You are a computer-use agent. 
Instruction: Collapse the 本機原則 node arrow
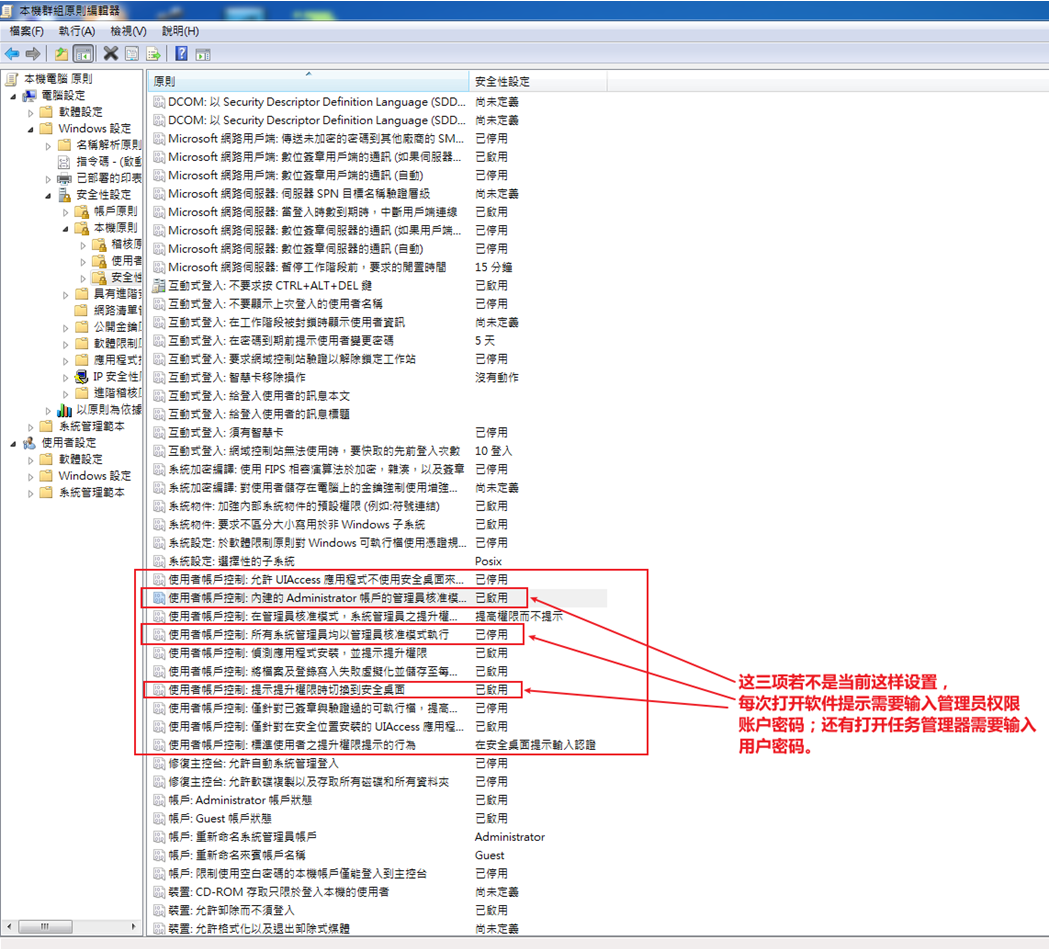pos(65,229)
